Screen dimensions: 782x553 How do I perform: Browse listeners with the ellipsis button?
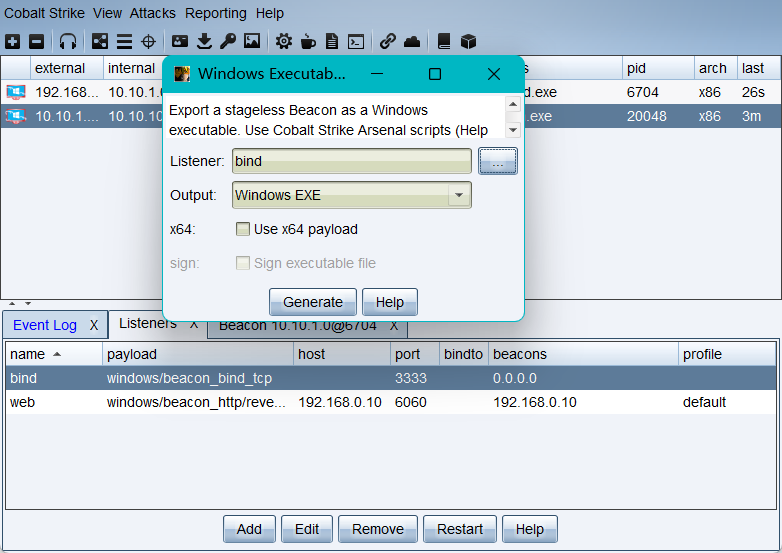click(498, 161)
